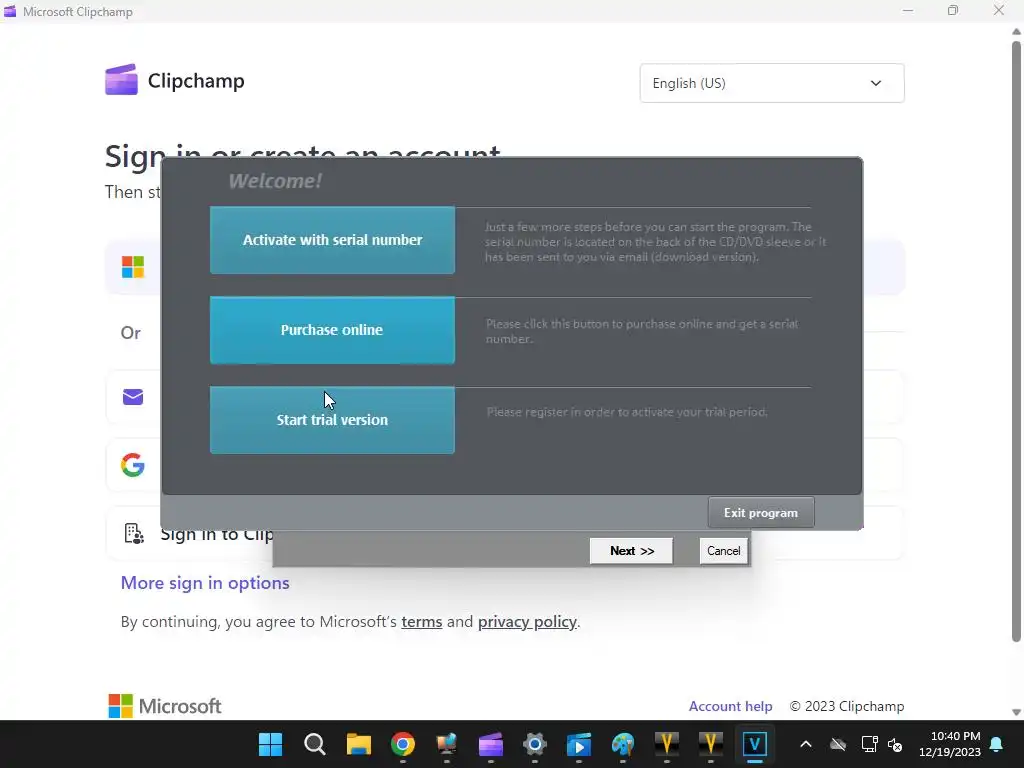Viewport: 1024px width, 768px height.
Task: Switch to Google Chrome in taskbar
Action: tap(402, 744)
